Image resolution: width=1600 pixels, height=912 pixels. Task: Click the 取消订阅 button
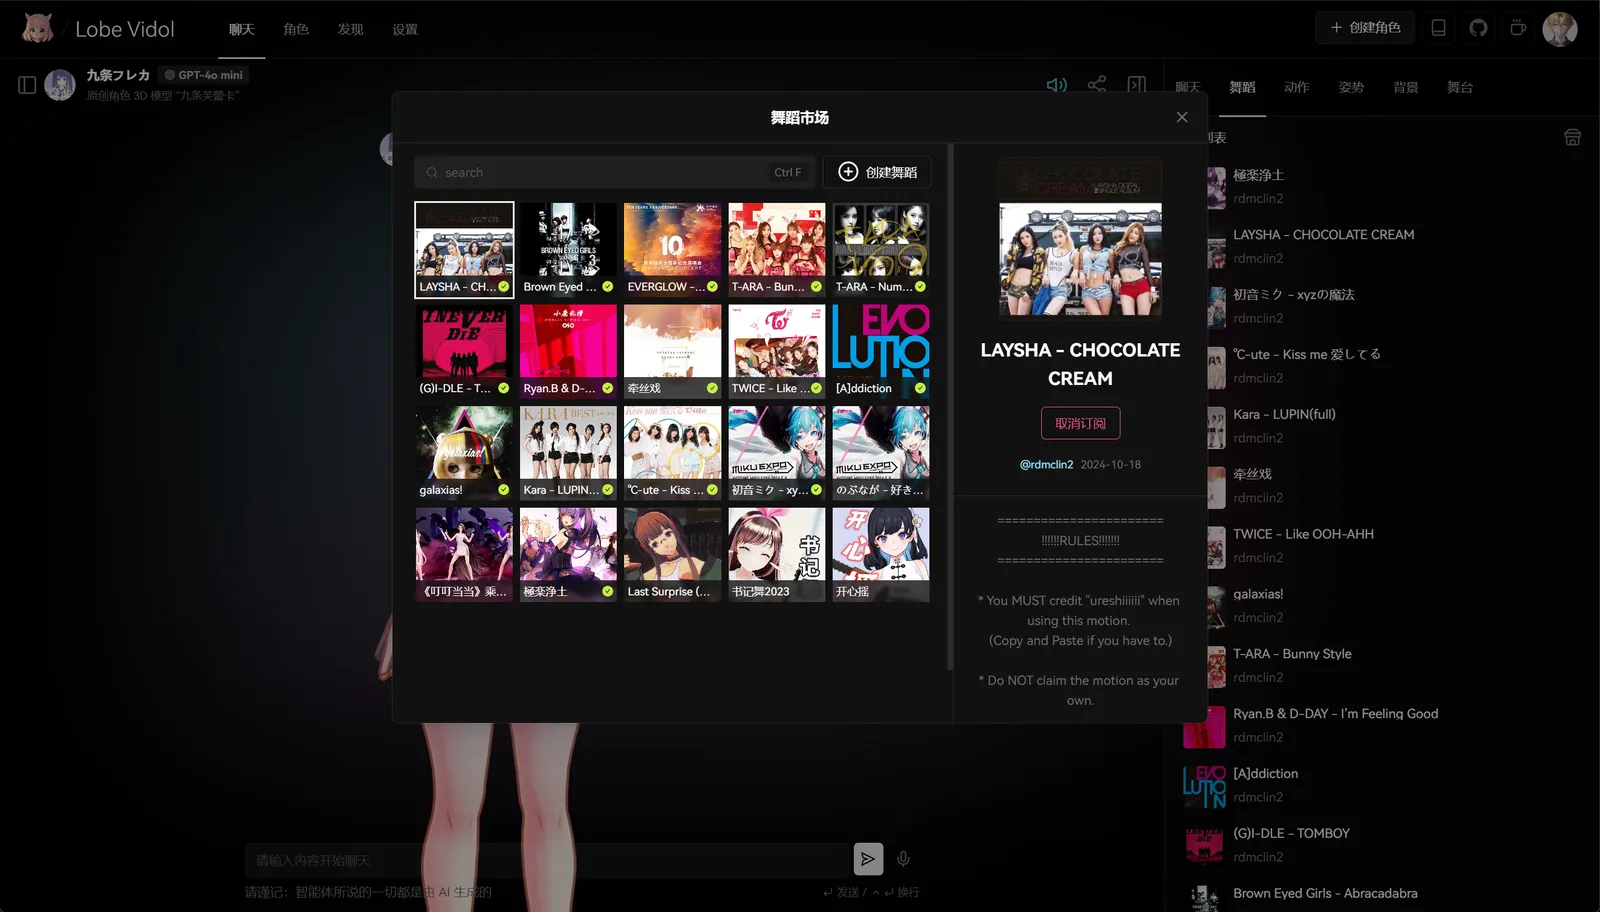(x=1080, y=423)
